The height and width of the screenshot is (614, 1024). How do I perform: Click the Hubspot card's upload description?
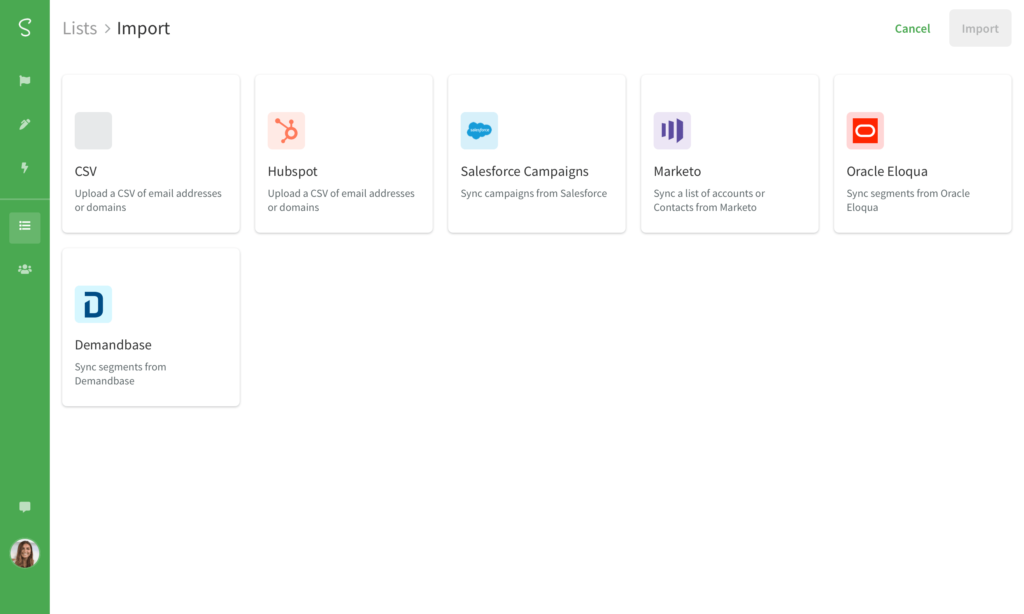[341, 201]
